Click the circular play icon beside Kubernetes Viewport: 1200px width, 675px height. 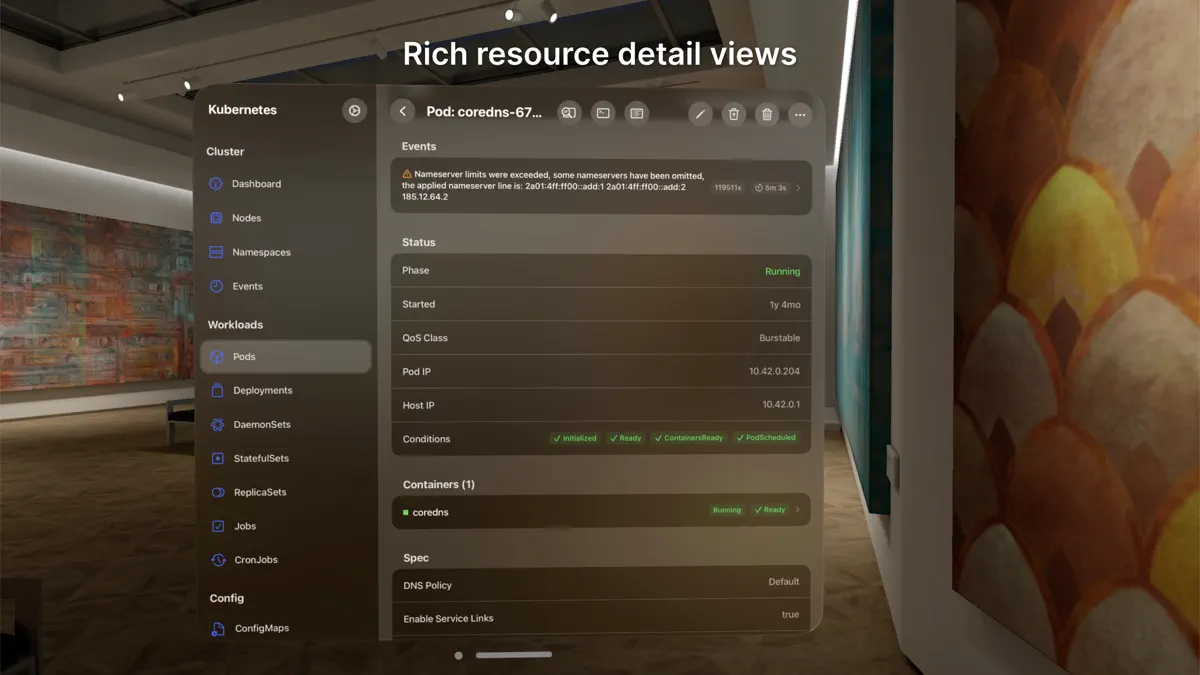pos(354,110)
